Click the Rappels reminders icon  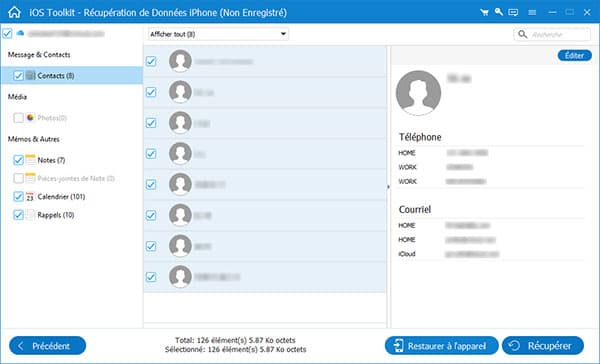point(30,215)
